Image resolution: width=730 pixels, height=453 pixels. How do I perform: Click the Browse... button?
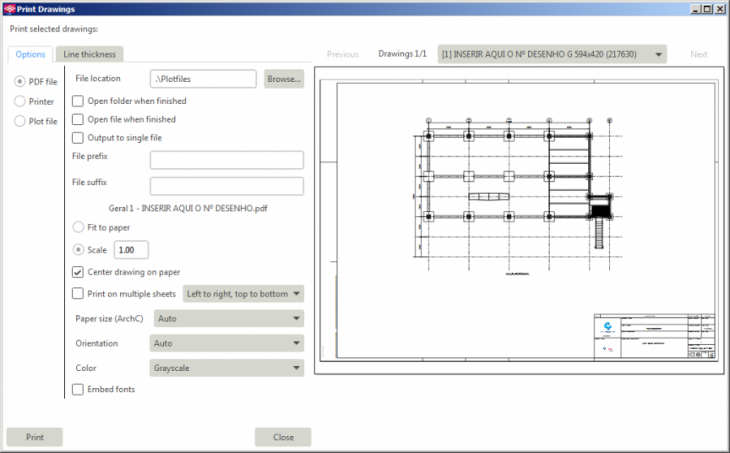pos(284,79)
